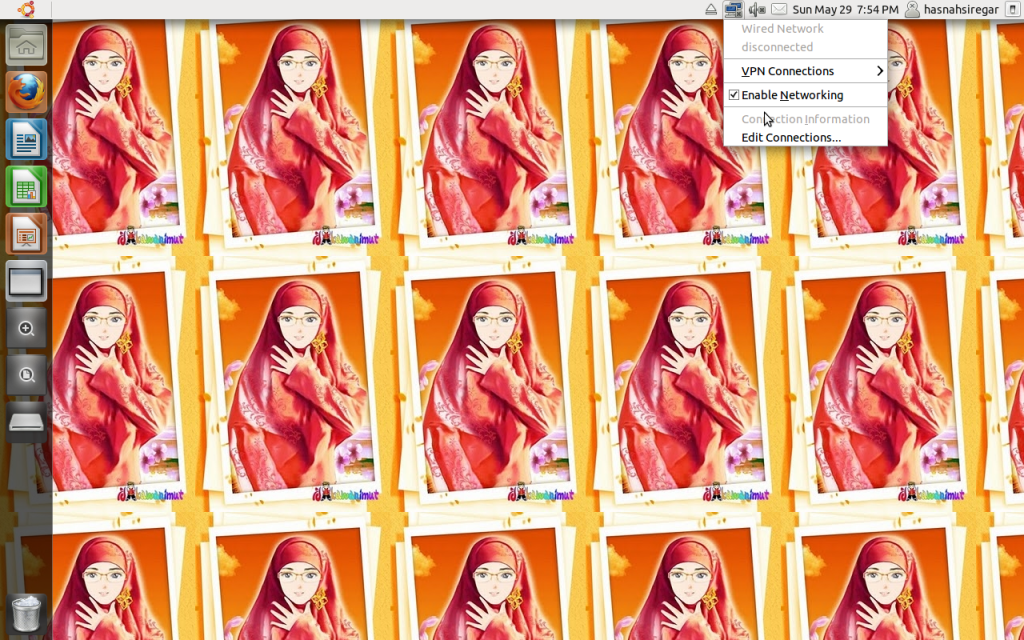Open the Trash in the launcher
This screenshot has width=1024, height=640.
tap(26, 613)
